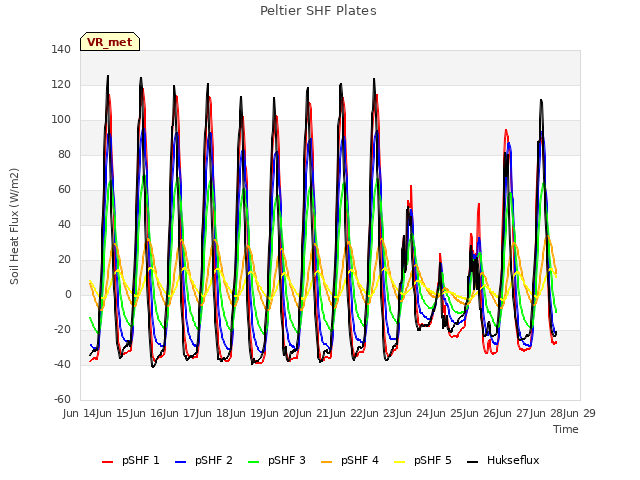Click the VR_met annotation label

click(110, 42)
